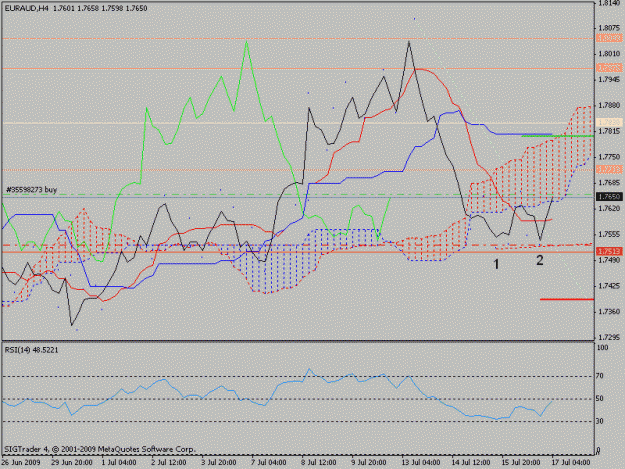Click the 9 Jul 20:00 time label
Image resolution: width=625 pixels, height=469 pixels.
[368, 462]
